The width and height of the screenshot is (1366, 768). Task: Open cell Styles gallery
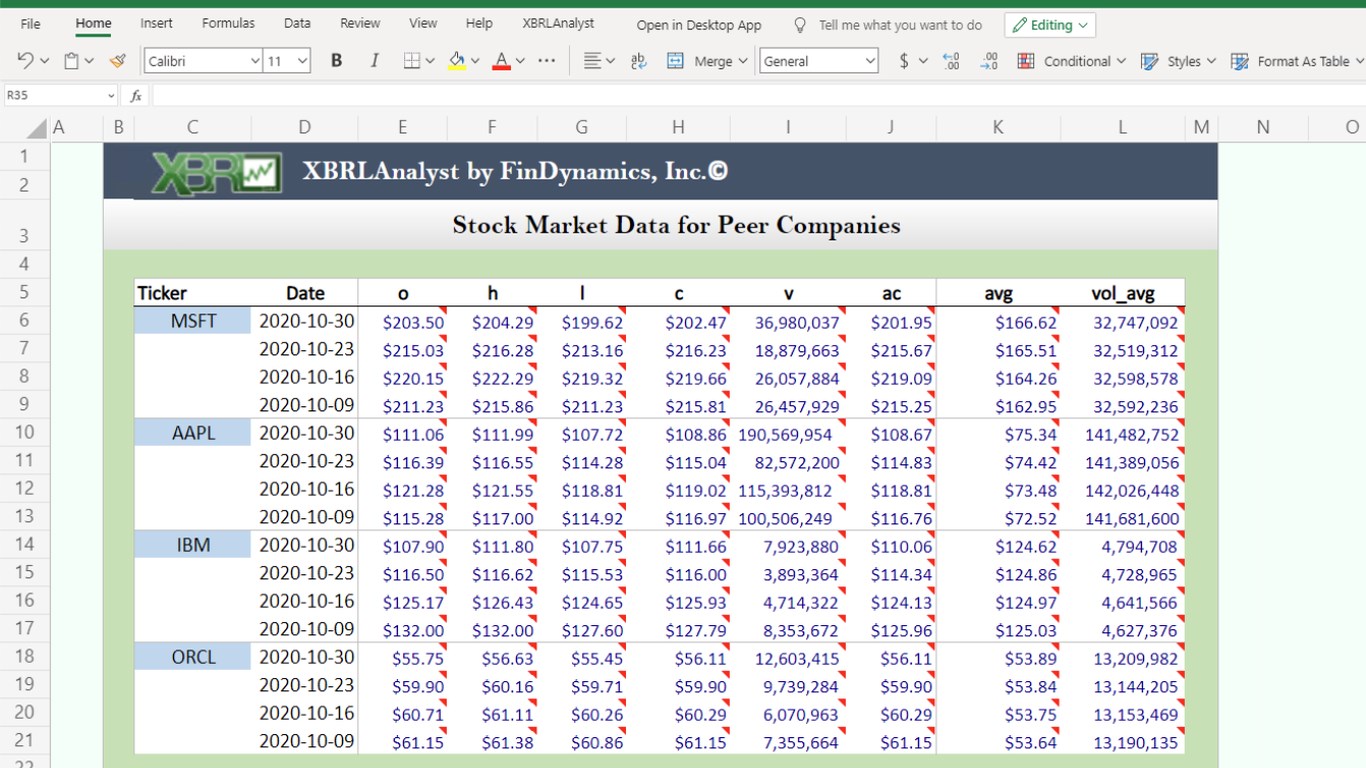pyautogui.click(x=1178, y=61)
